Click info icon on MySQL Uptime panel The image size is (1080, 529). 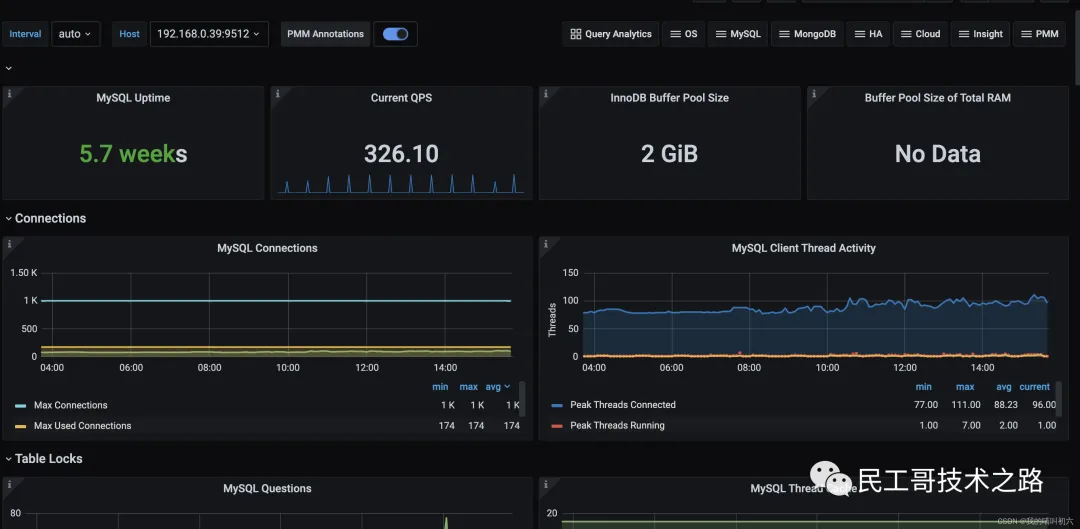coord(10,94)
